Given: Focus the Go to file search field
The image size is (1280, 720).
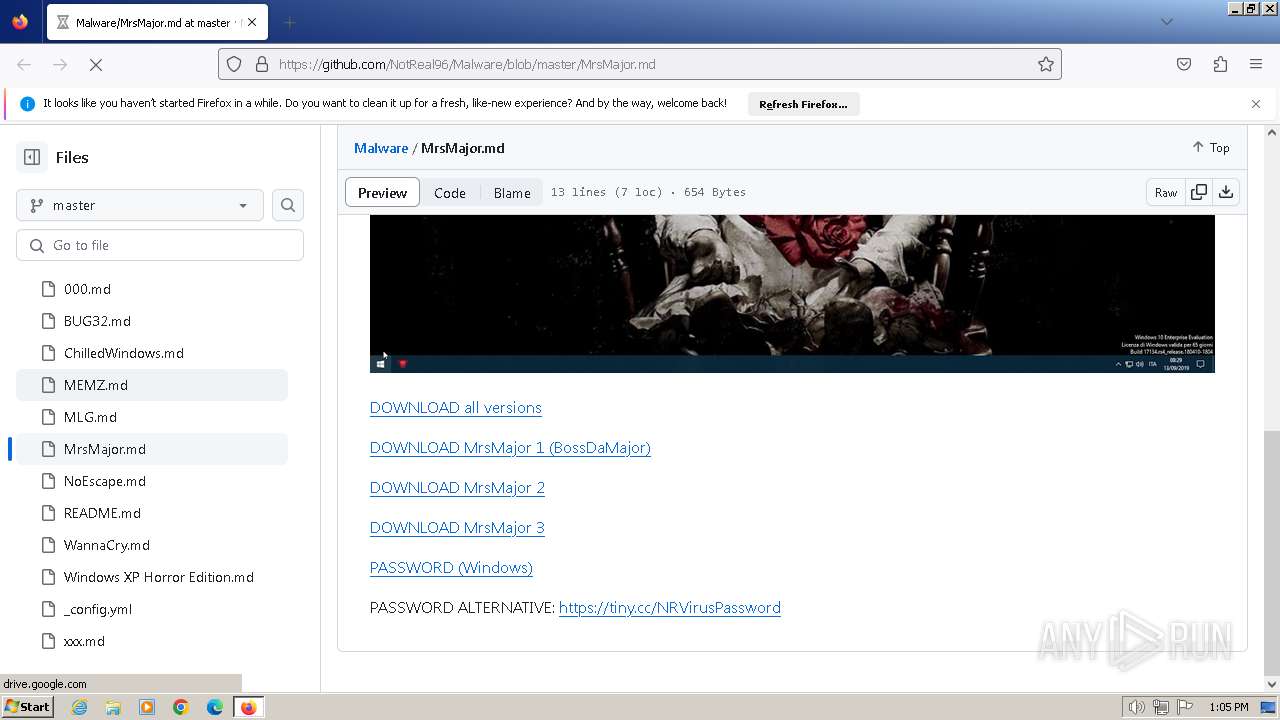Looking at the screenshot, I should [x=160, y=245].
